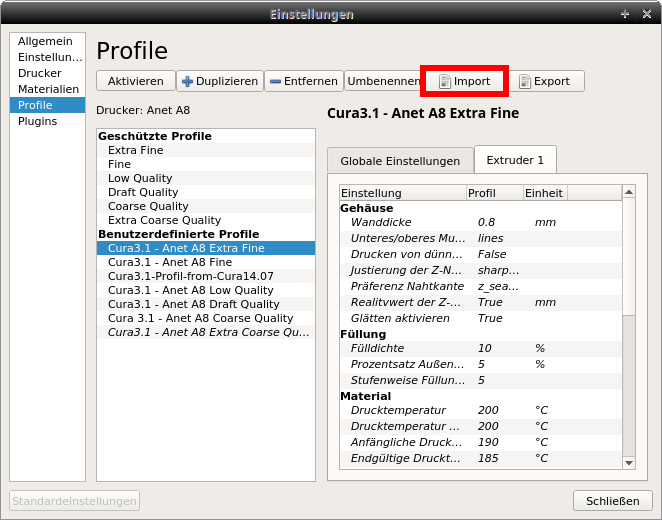662x520 pixels.
Task: Switch to Globale Einstellungen tab
Action: 400,161
